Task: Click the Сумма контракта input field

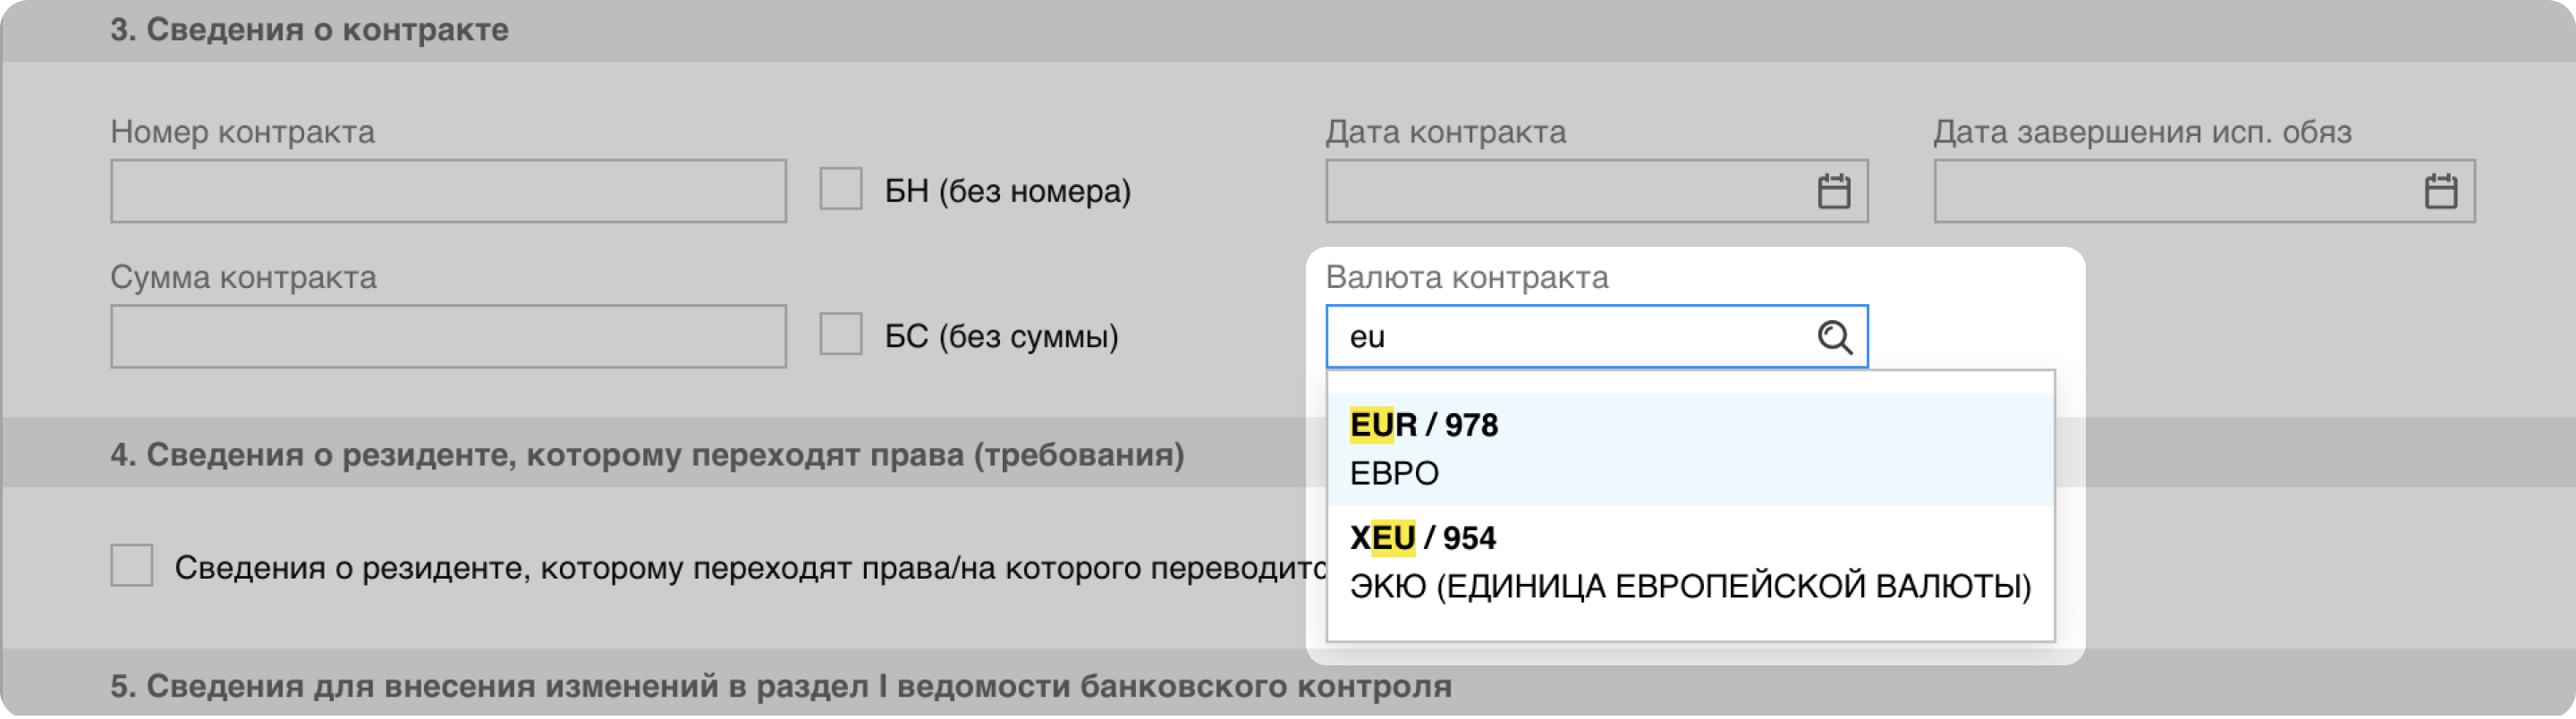Action: pos(448,336)
